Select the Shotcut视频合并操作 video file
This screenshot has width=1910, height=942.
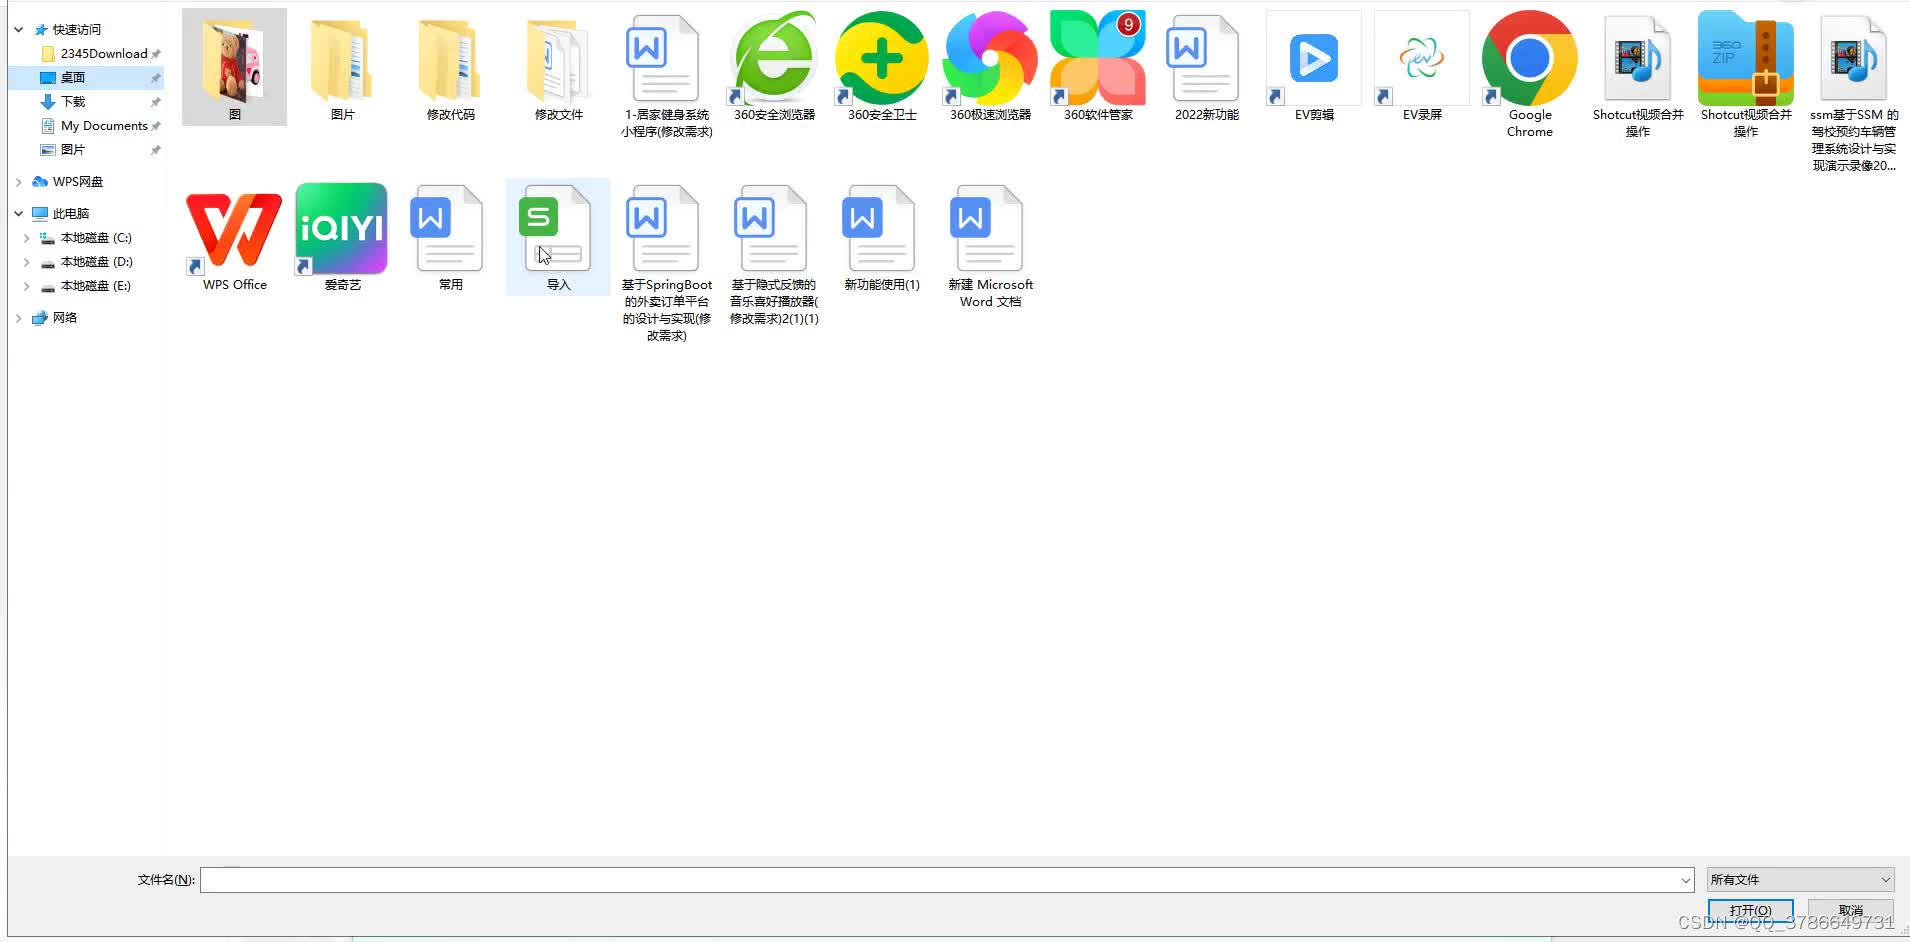1638,75
